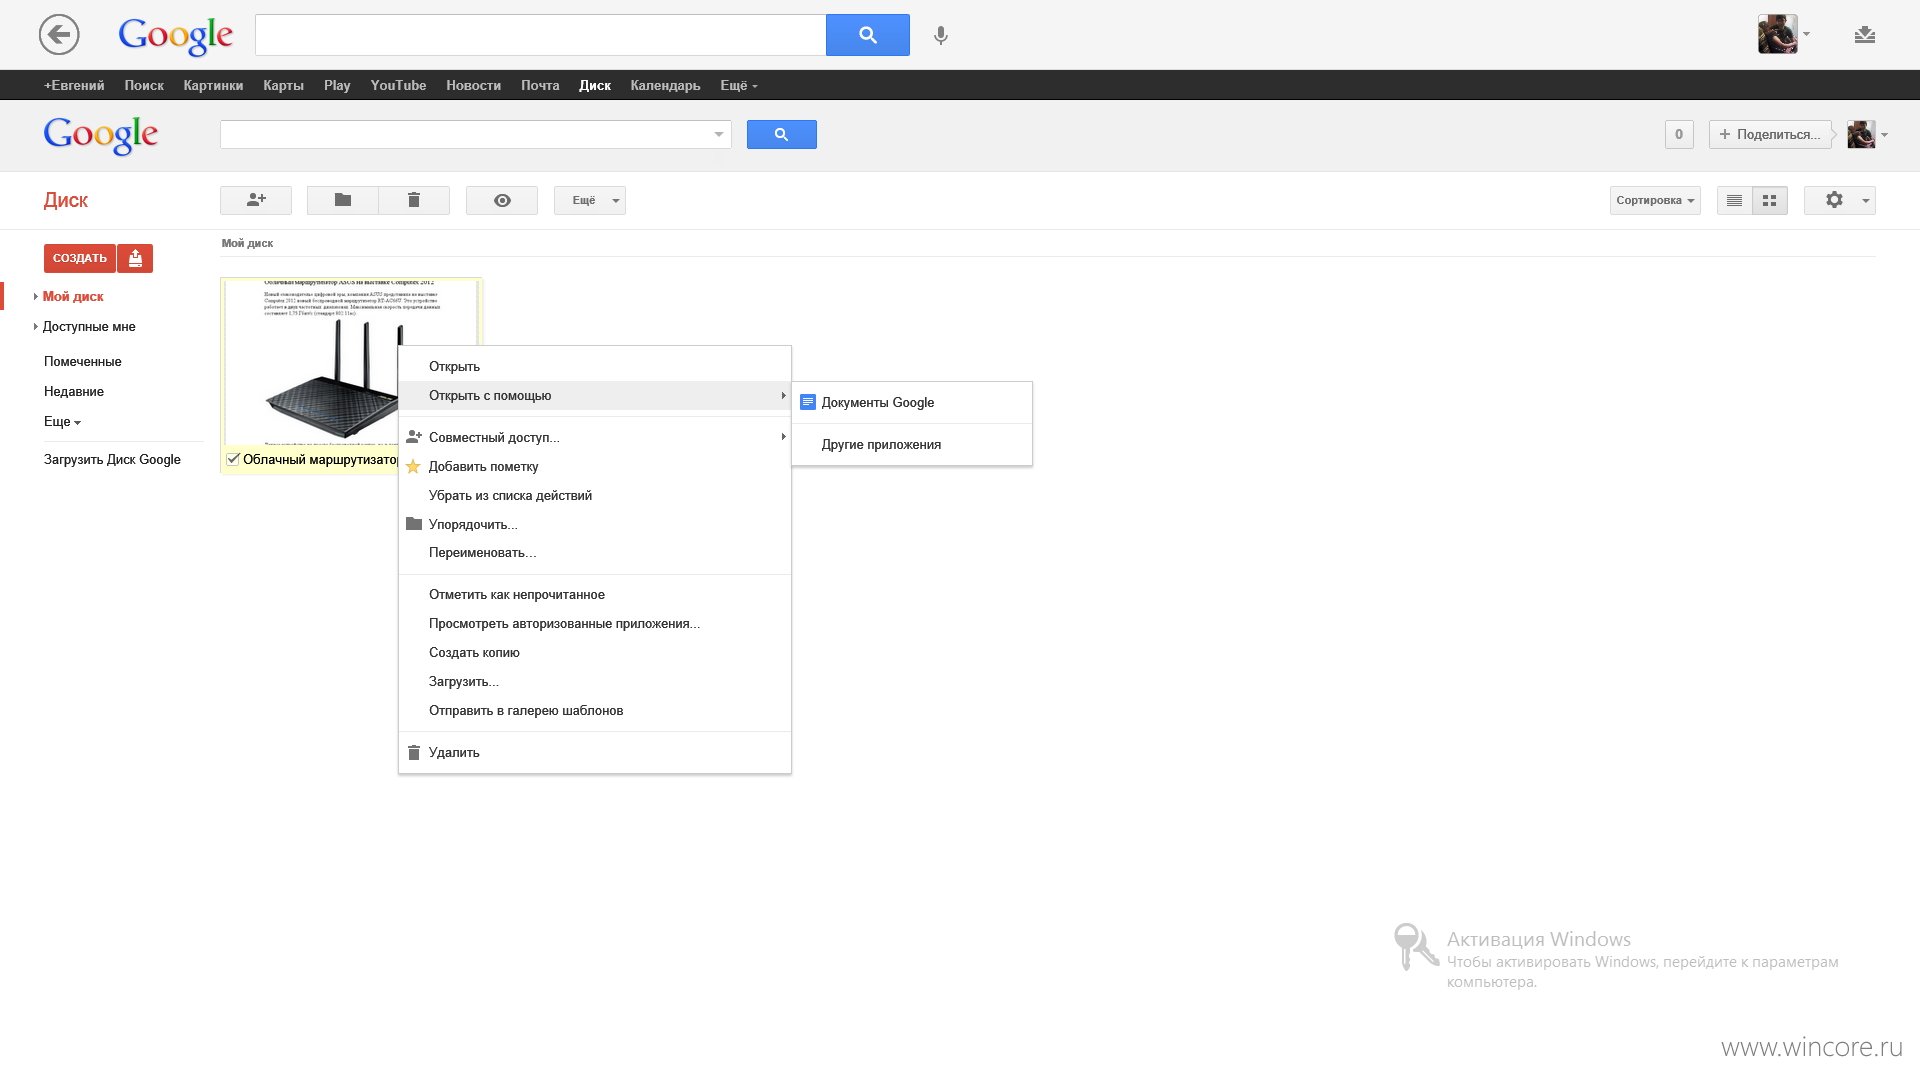The height and width of the screenshot is (1080, 1920).
Task: Click the top Google logo
Action: coord(175,36)
